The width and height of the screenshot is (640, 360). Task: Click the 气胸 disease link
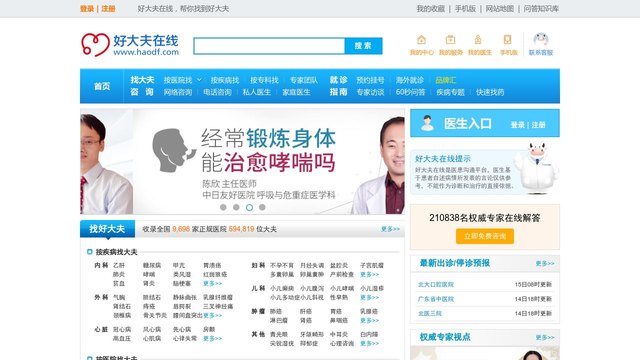pos(119,297)
